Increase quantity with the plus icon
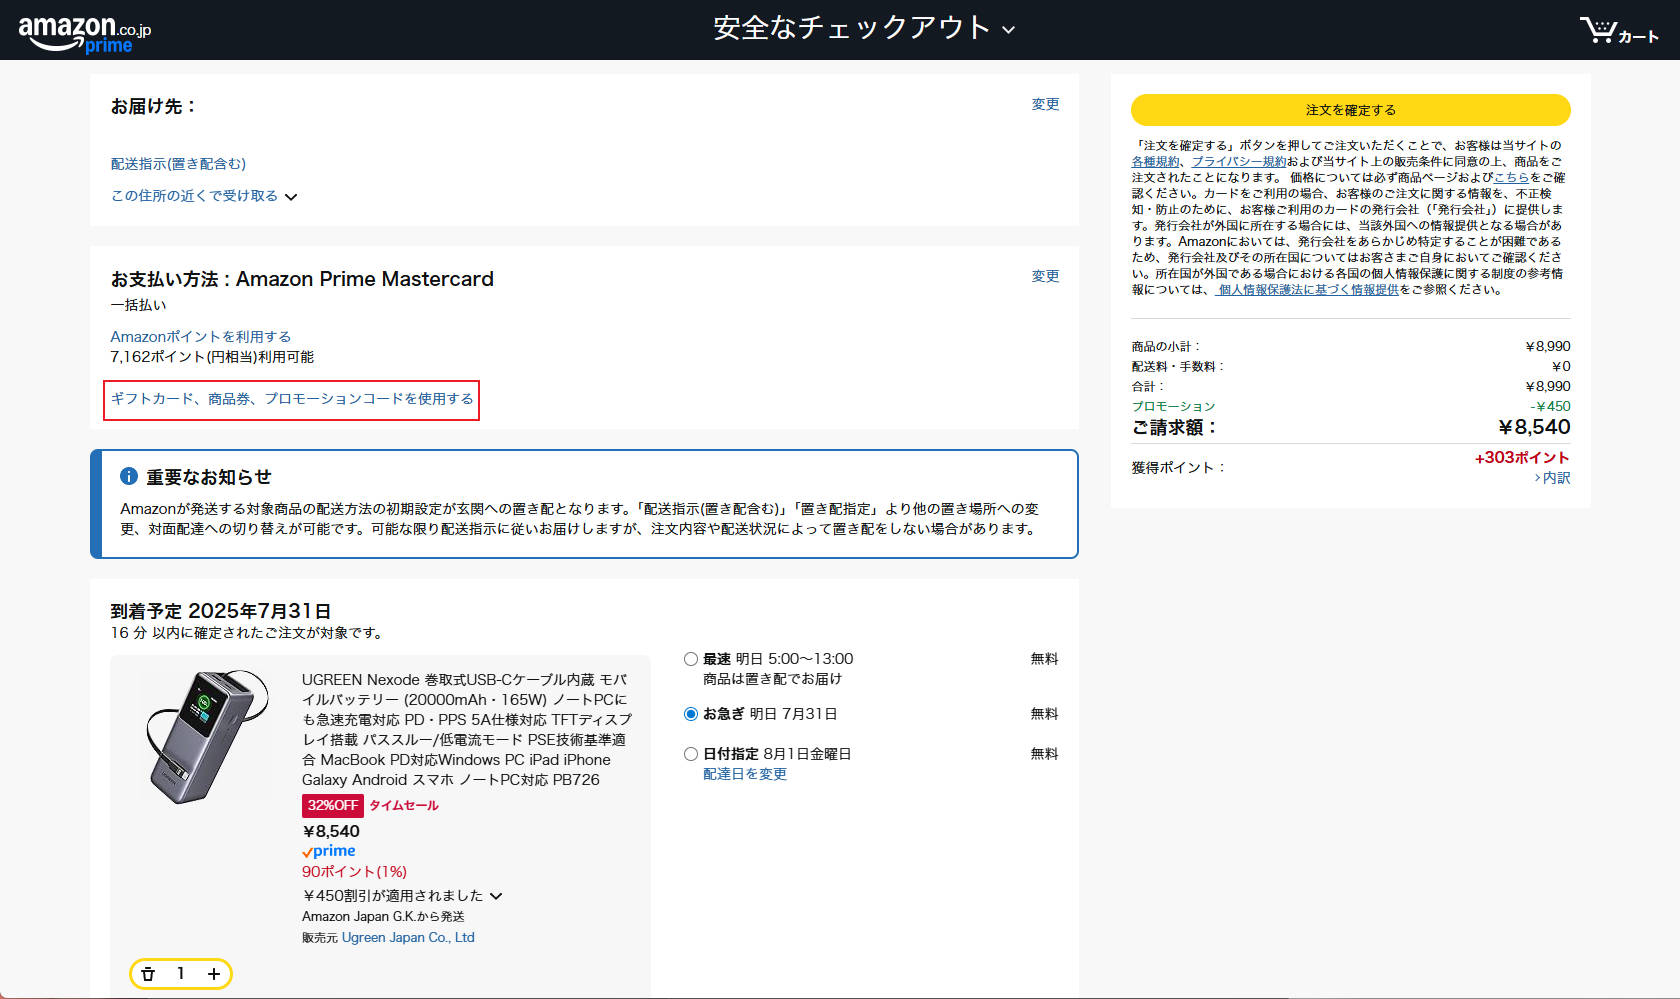Viewport: 1680px width, 999px height. coord(214,974)
